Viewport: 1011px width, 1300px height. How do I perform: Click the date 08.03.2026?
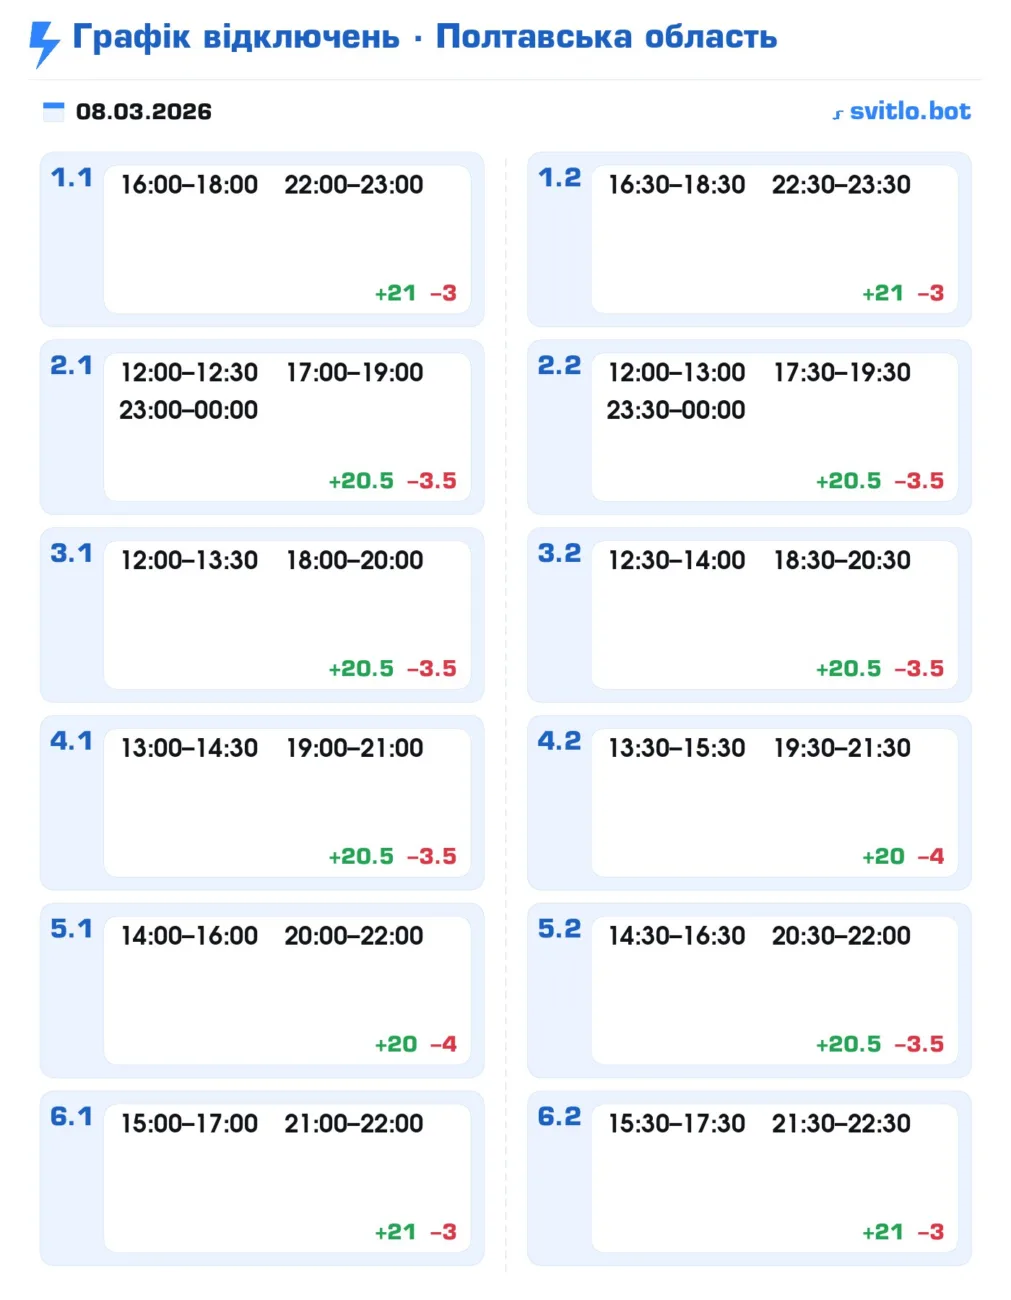144,111
